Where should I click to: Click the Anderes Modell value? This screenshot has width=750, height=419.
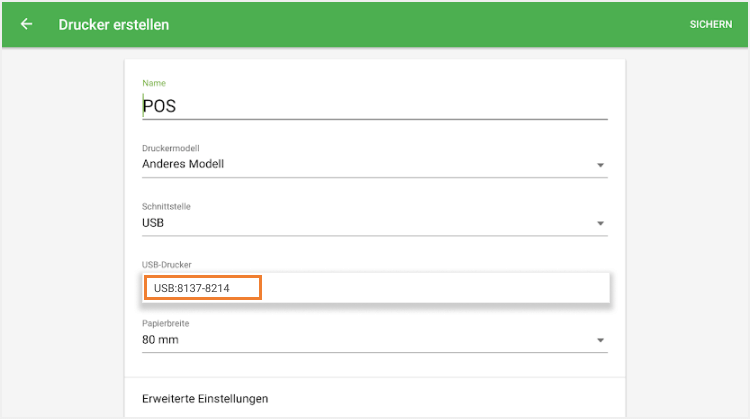point(183,164)
